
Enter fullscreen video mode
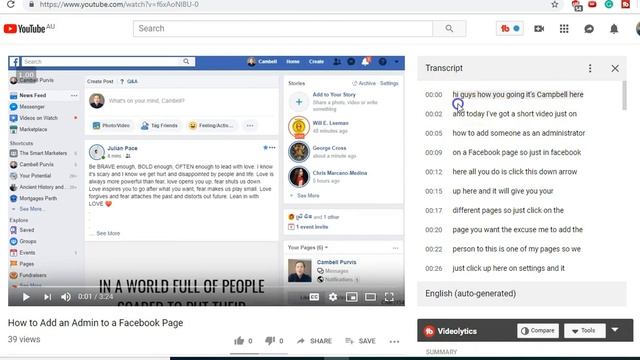pos(389,297)
